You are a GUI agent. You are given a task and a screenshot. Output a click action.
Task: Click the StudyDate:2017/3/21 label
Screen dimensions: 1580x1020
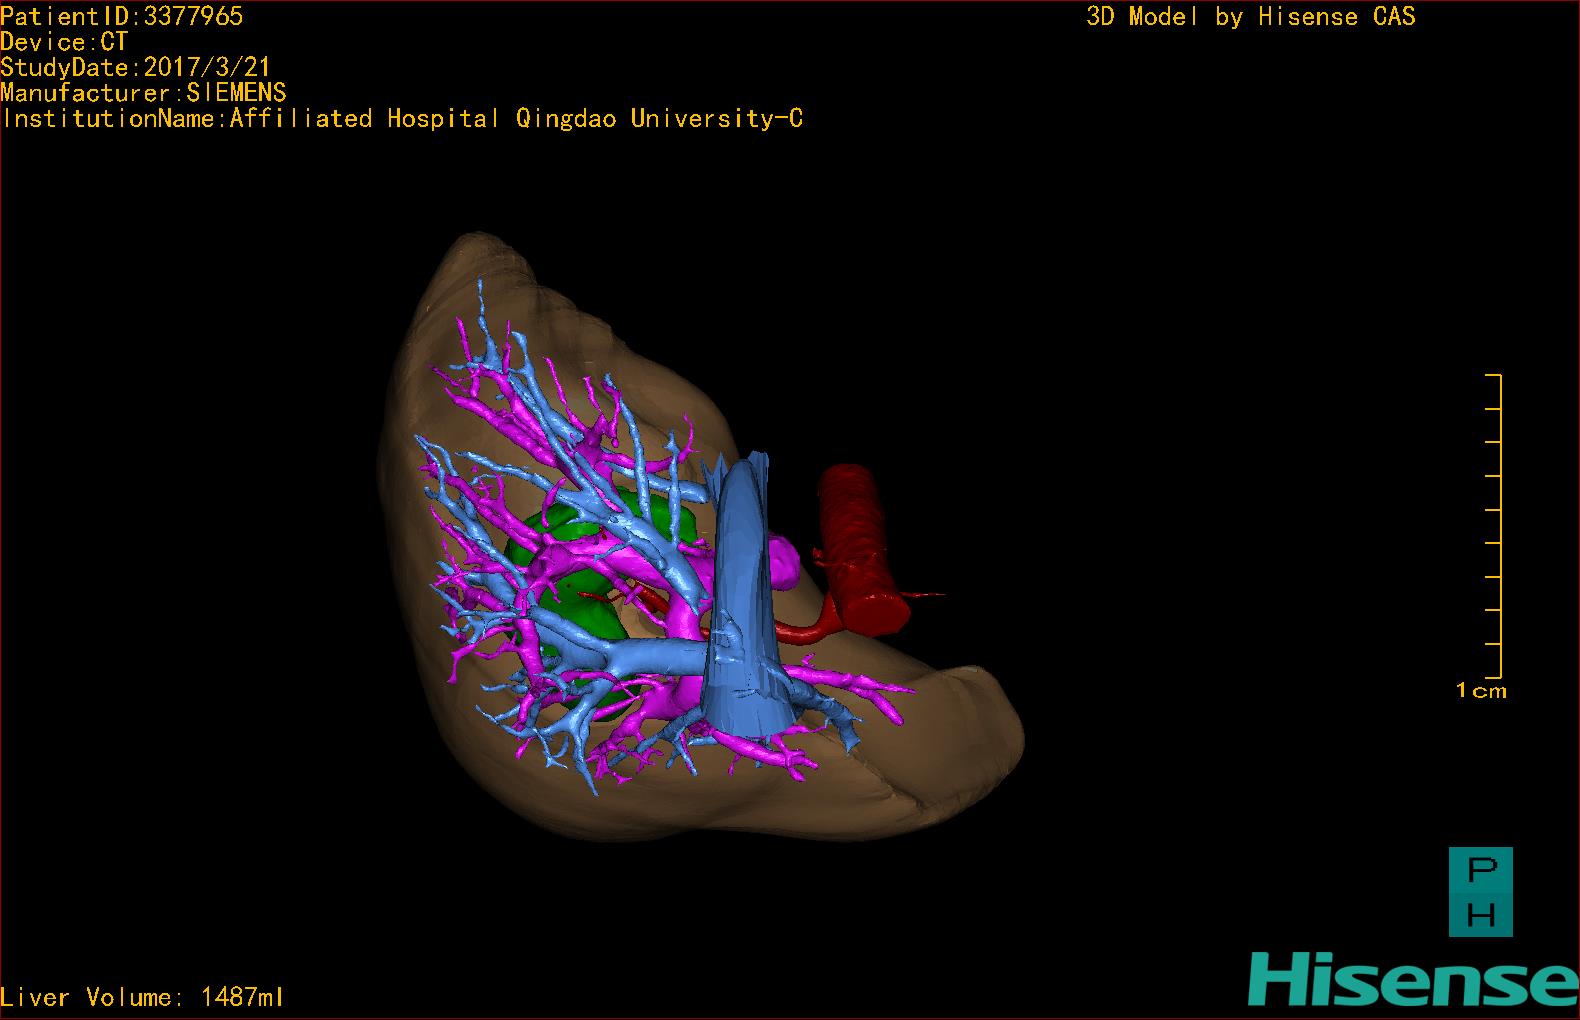point(136,67)
